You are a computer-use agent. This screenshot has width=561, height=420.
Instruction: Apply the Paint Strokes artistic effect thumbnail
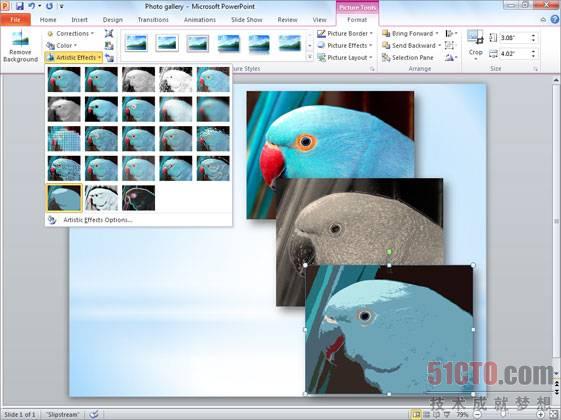(101, 109)
